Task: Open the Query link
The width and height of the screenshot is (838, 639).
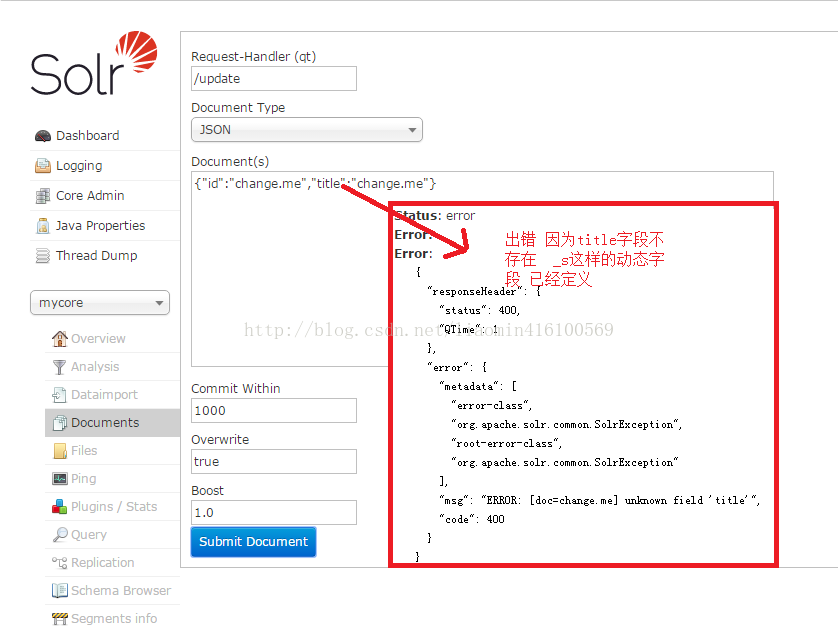Action: click(x=89, y=535)
